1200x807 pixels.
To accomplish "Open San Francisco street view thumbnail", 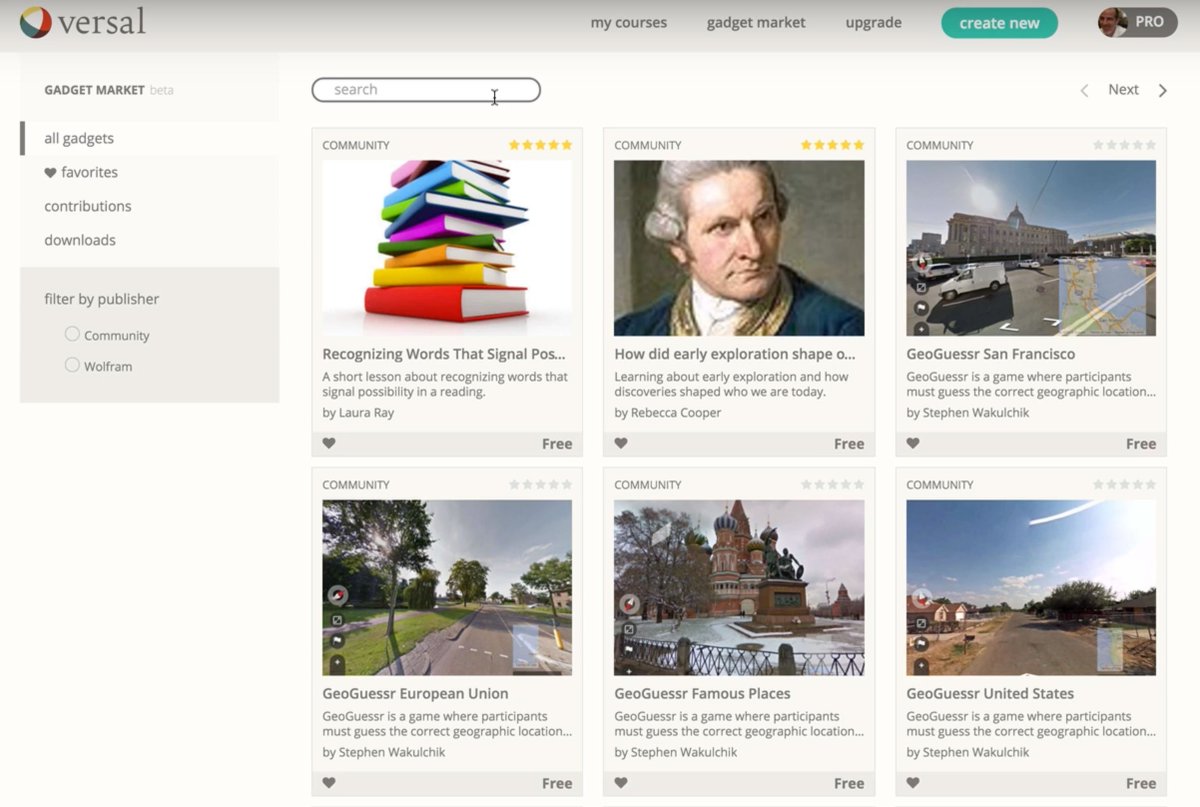I will [1031, 248].
